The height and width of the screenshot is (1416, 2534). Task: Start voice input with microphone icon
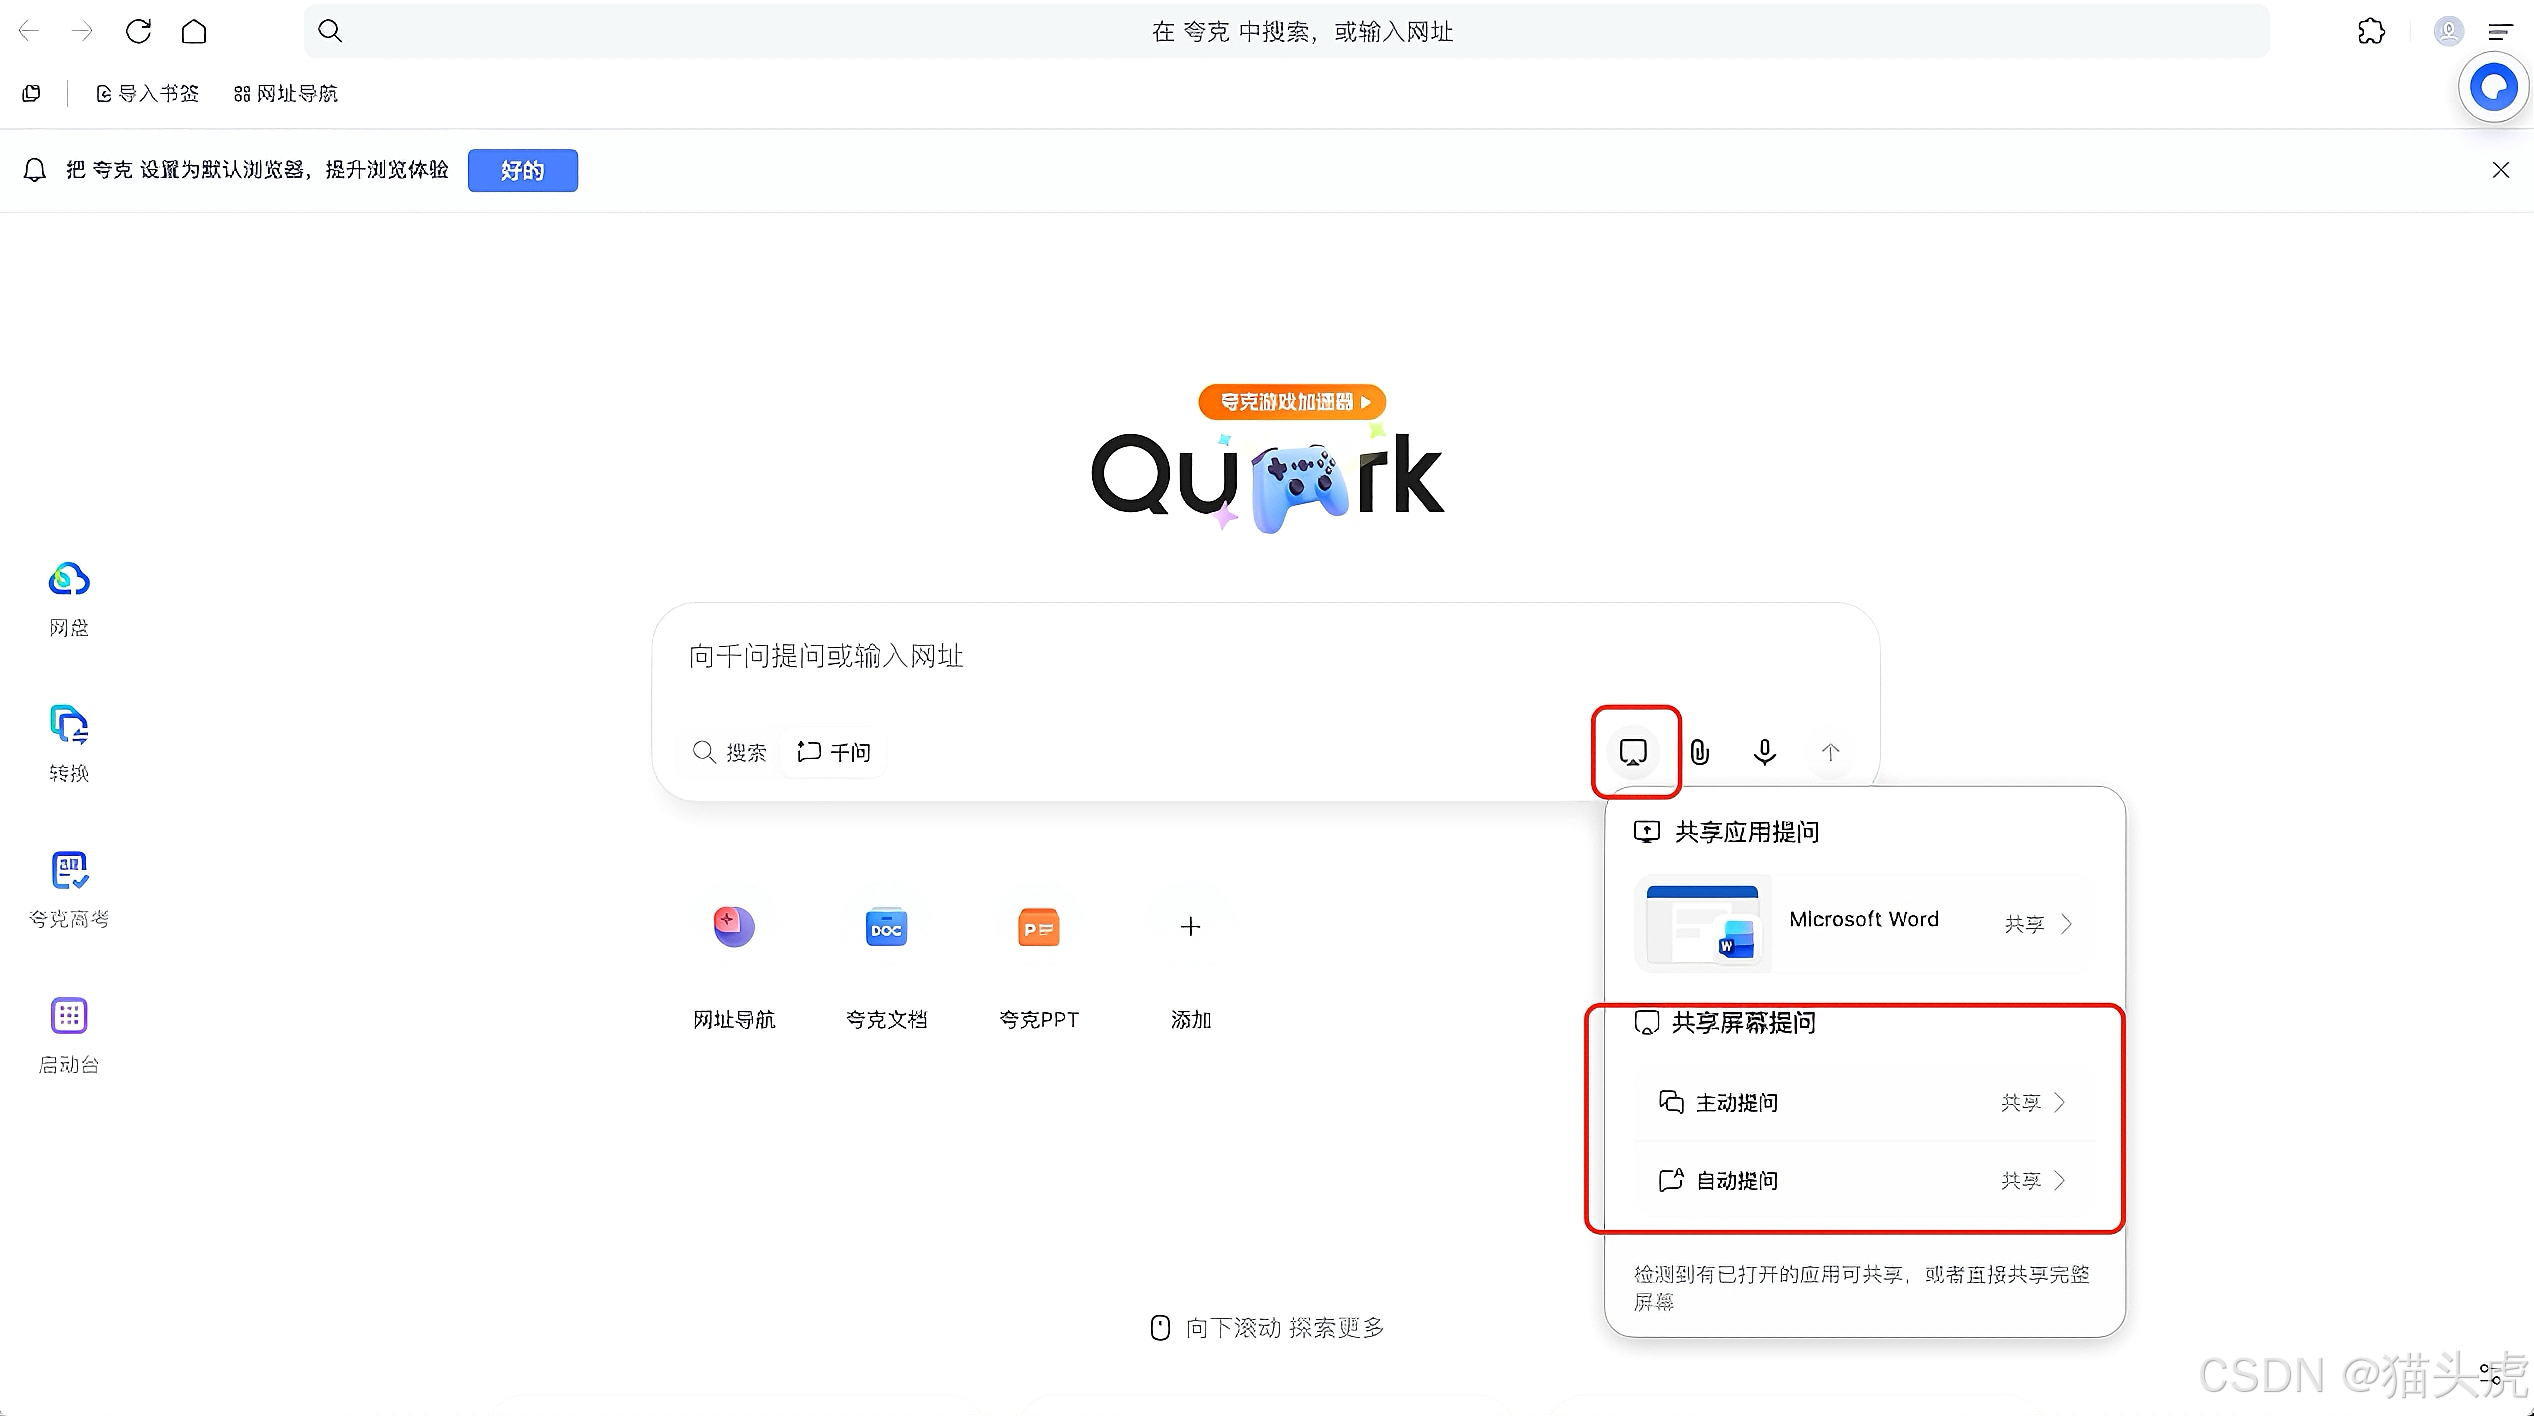pos(1765,752)
